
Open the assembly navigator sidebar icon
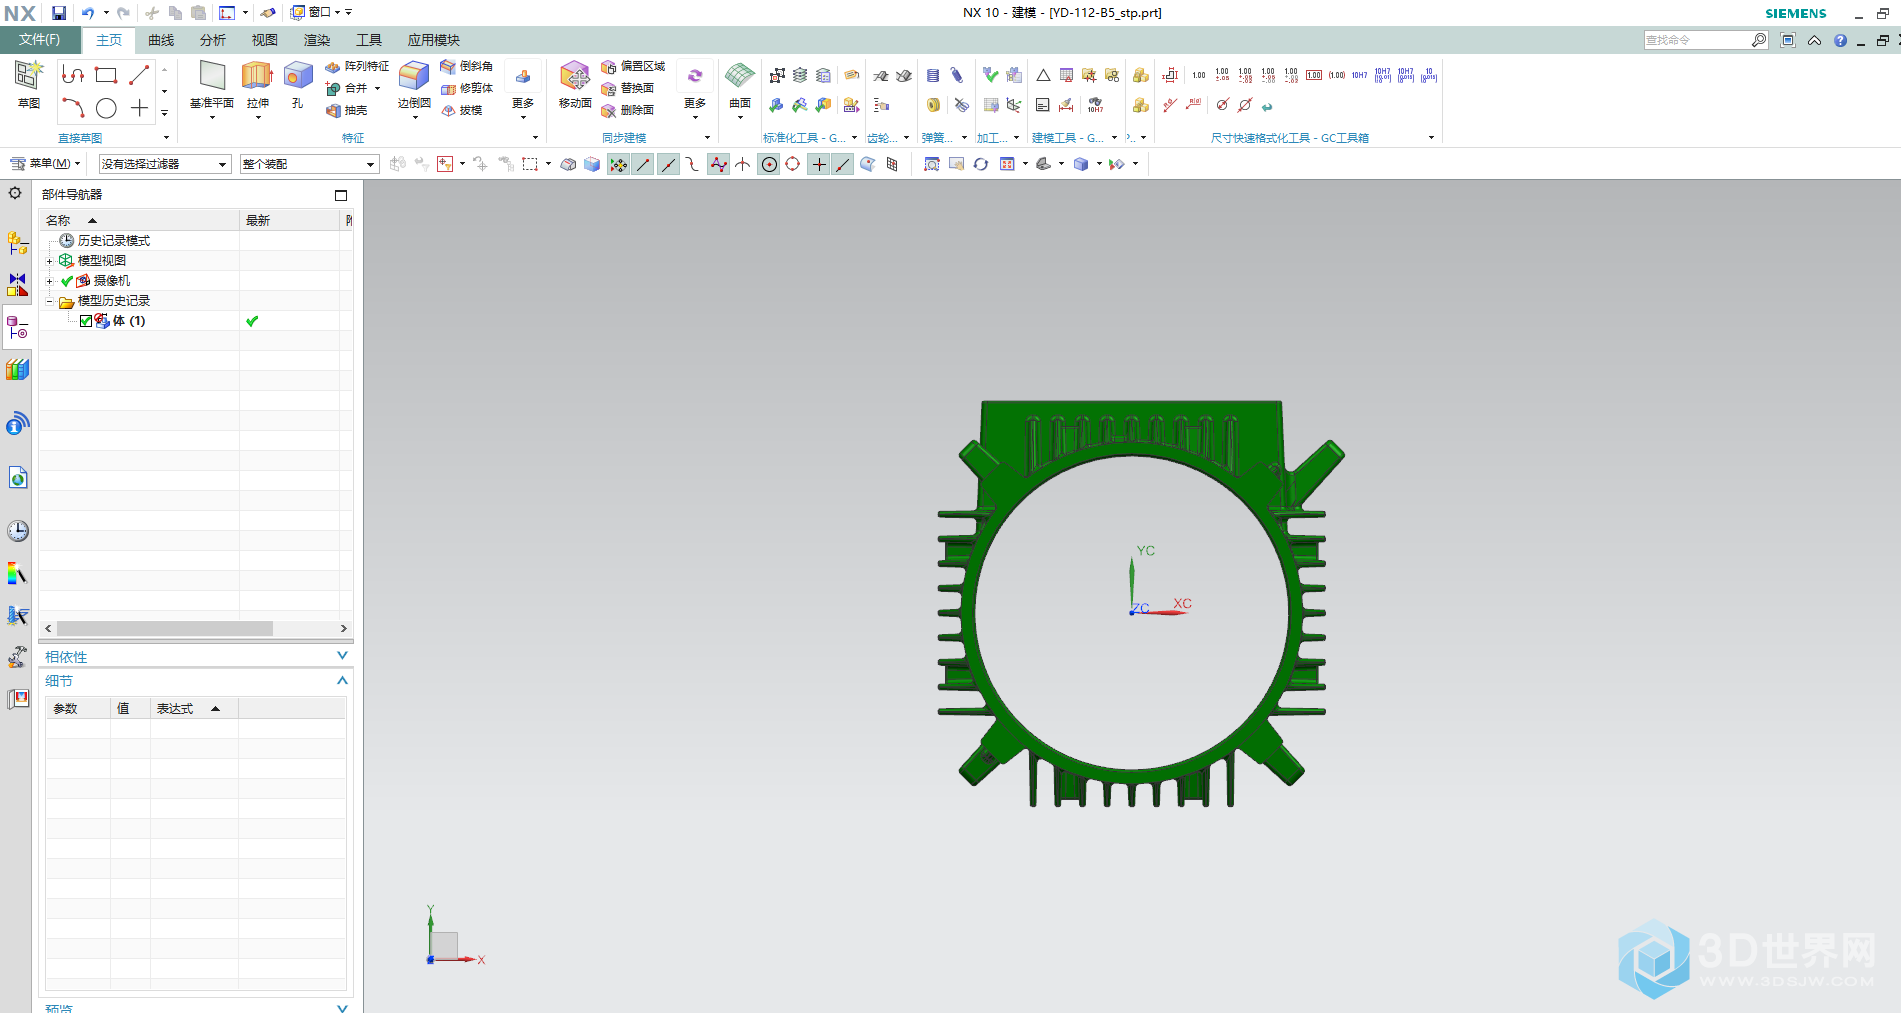[17, 243]
